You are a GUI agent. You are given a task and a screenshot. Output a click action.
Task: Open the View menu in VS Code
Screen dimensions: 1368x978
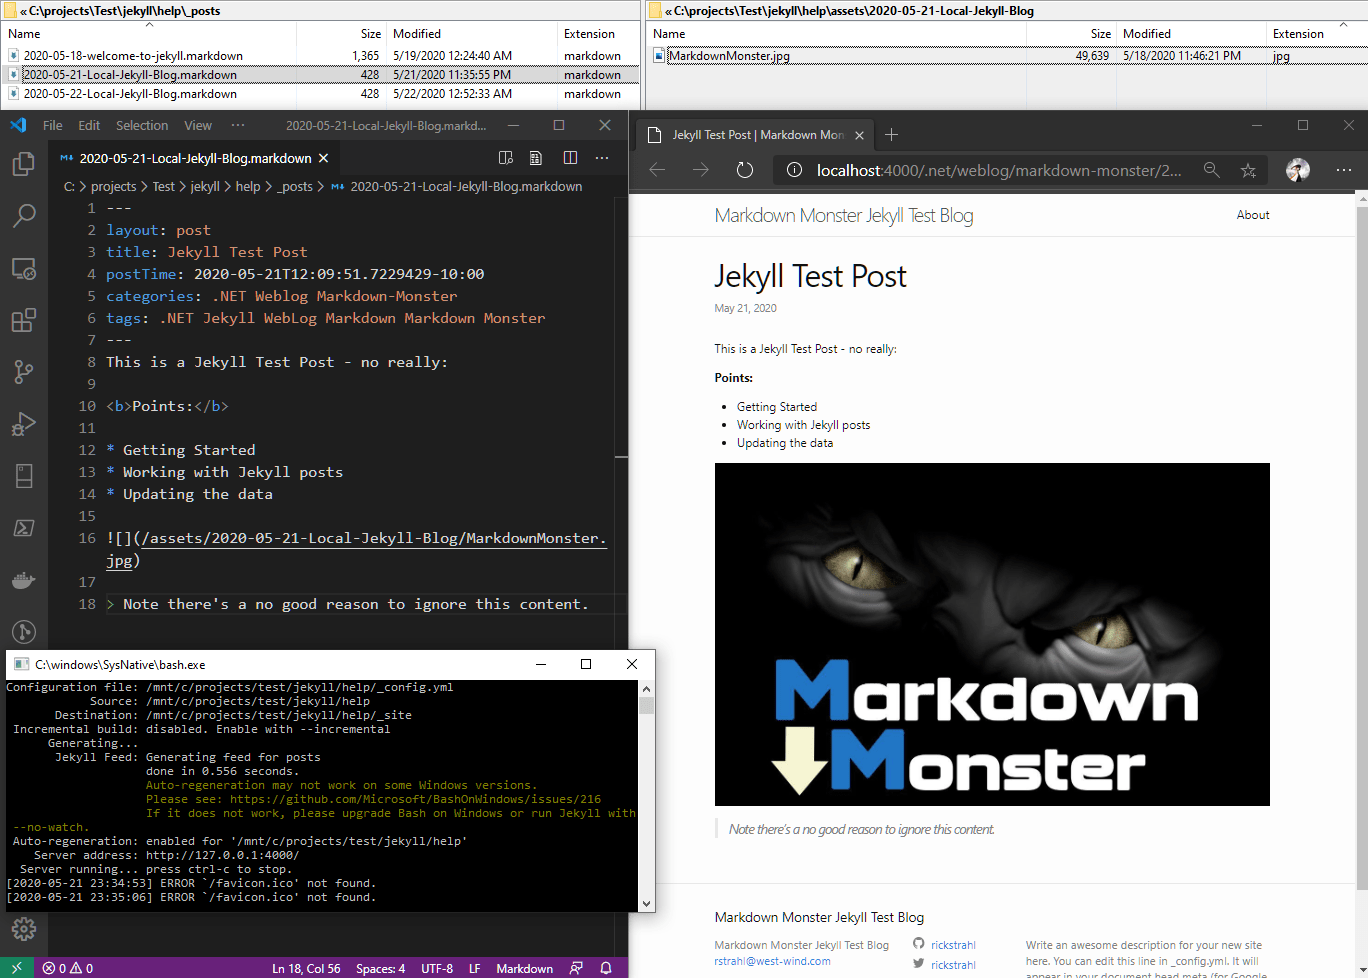click(x=198, y=125)
